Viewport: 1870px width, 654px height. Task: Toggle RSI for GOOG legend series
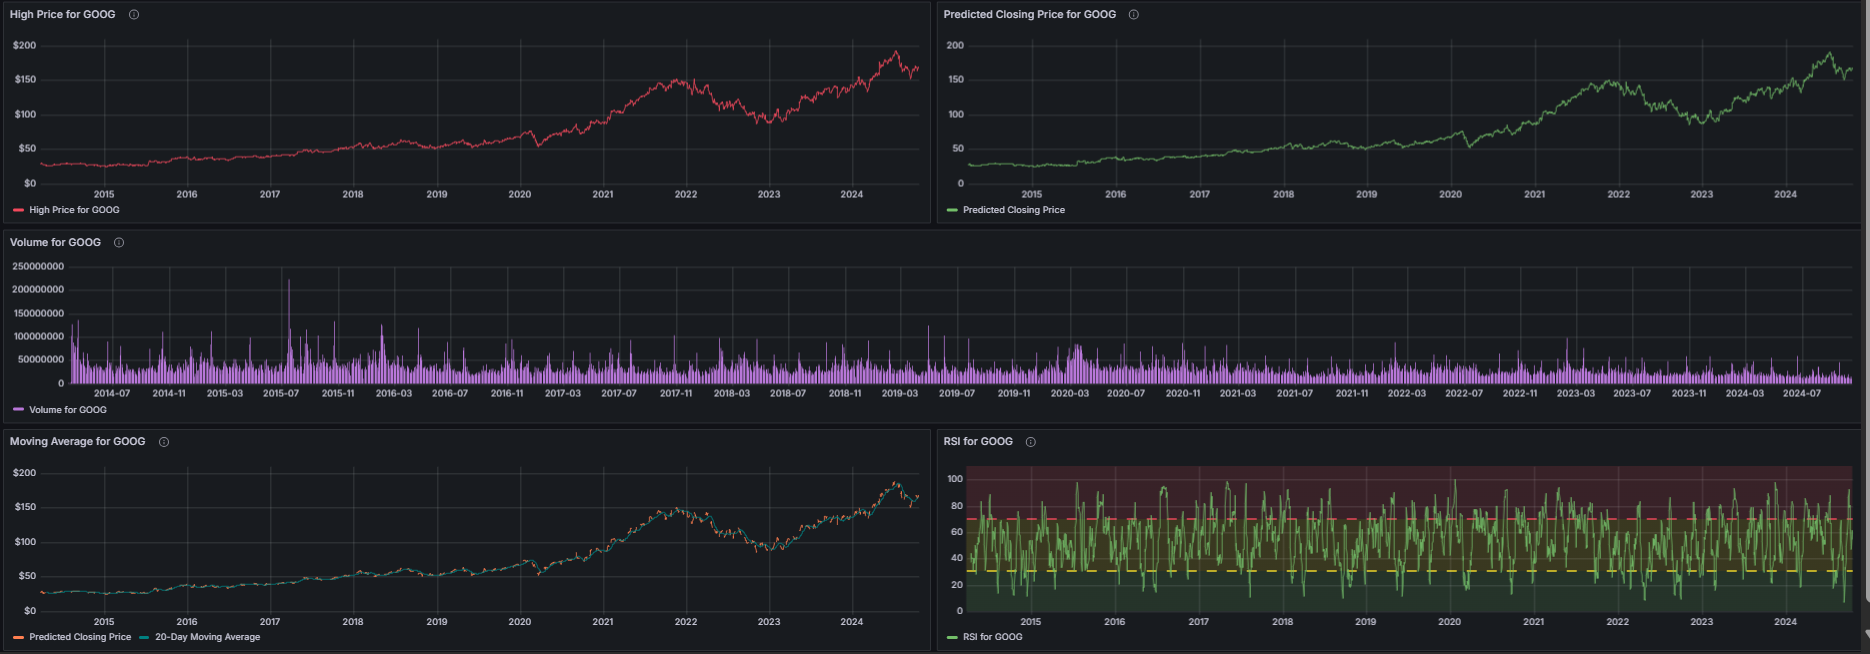[x=992, y=637]
